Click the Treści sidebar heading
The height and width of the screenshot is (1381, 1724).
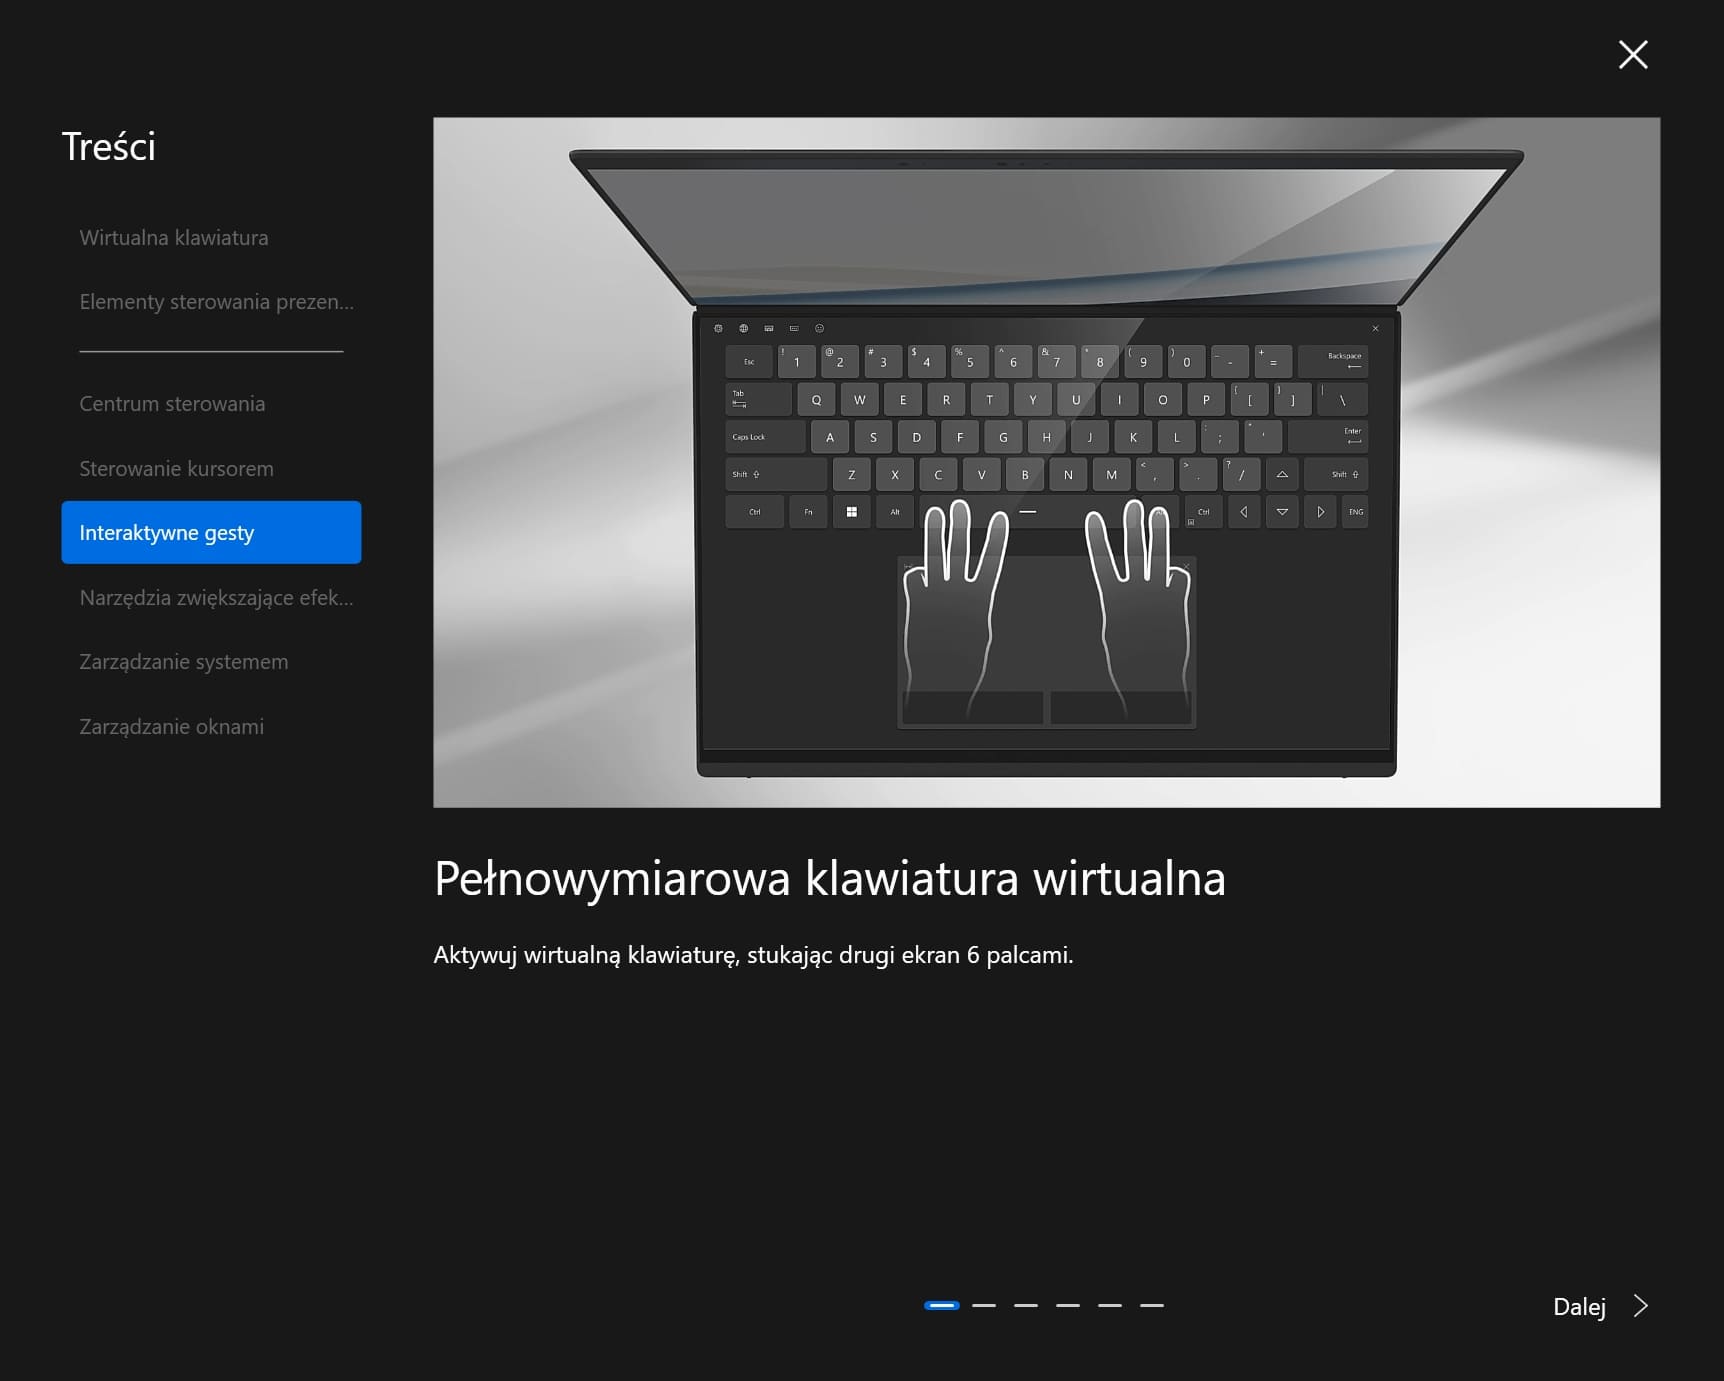click(x=109, y=147)
